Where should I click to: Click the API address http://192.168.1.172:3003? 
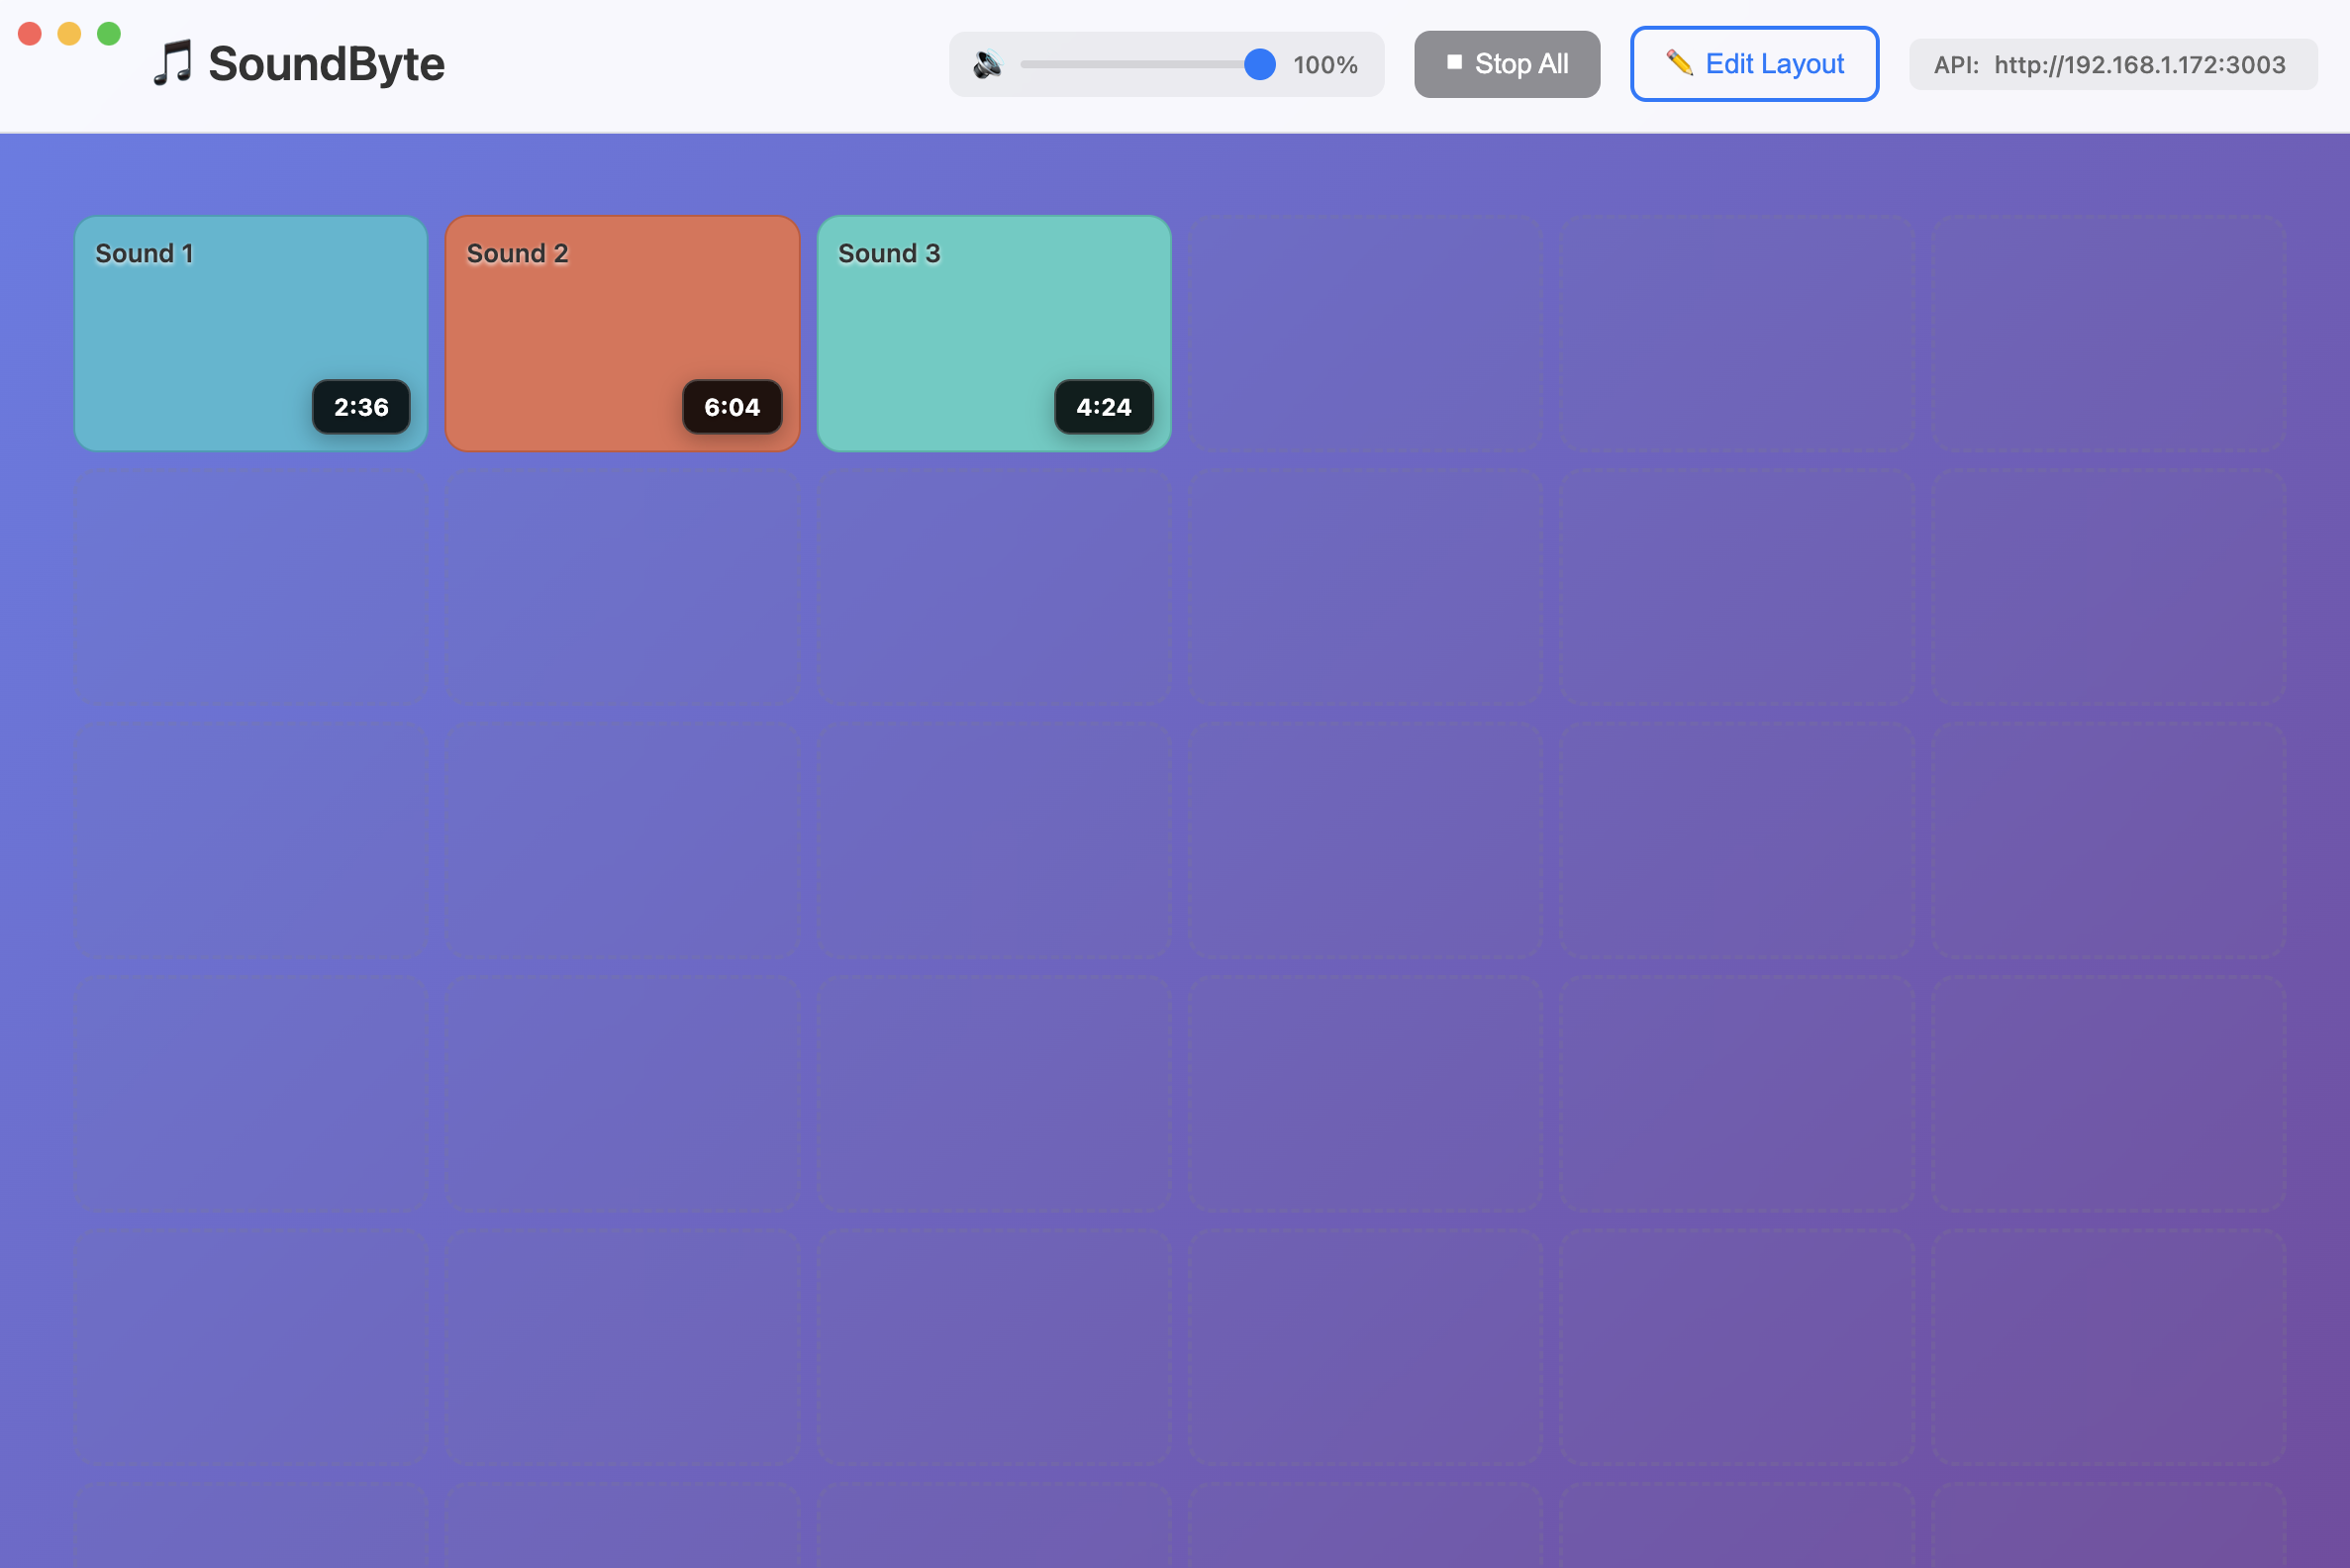pyautogui.click(x=2139, y=64)
